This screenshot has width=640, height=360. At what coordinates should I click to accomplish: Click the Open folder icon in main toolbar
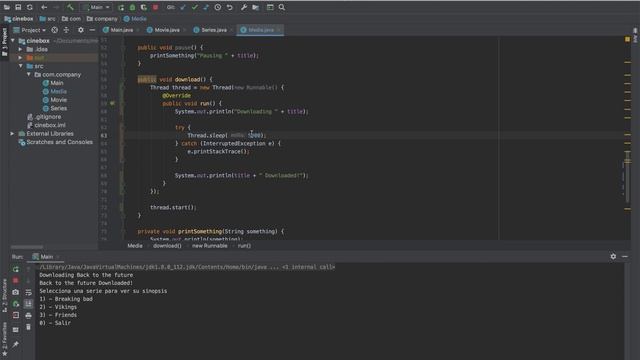coord(7,7)
